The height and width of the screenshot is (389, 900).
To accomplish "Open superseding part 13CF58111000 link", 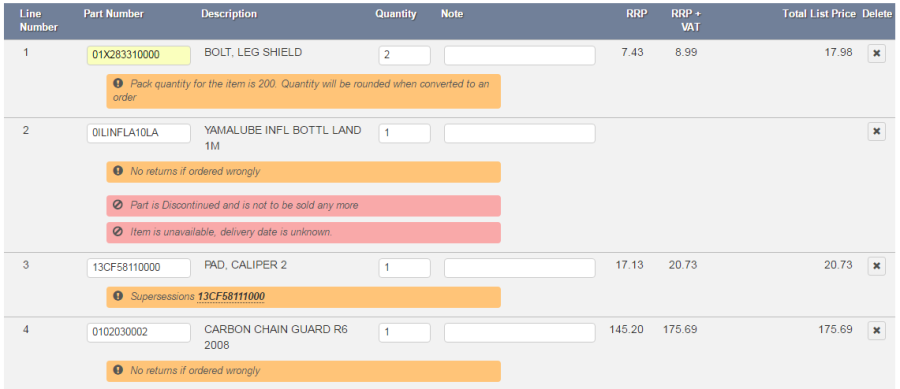I will coord(231,297).
